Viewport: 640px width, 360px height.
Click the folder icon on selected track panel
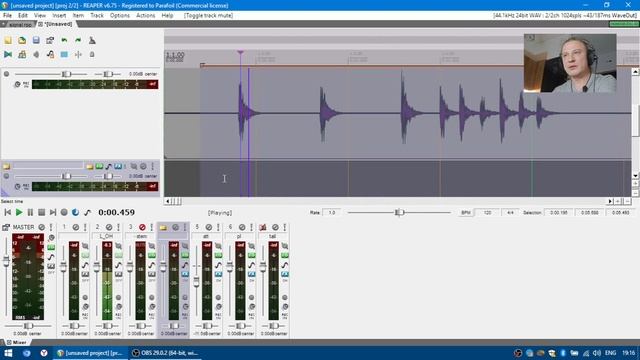tap(7, 166)
